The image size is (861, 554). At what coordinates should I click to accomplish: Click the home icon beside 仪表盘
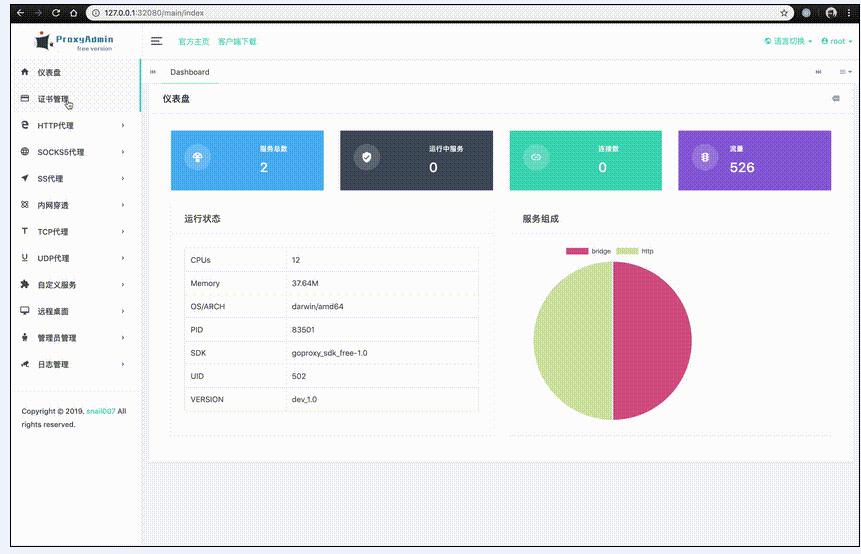coord(25,72)
